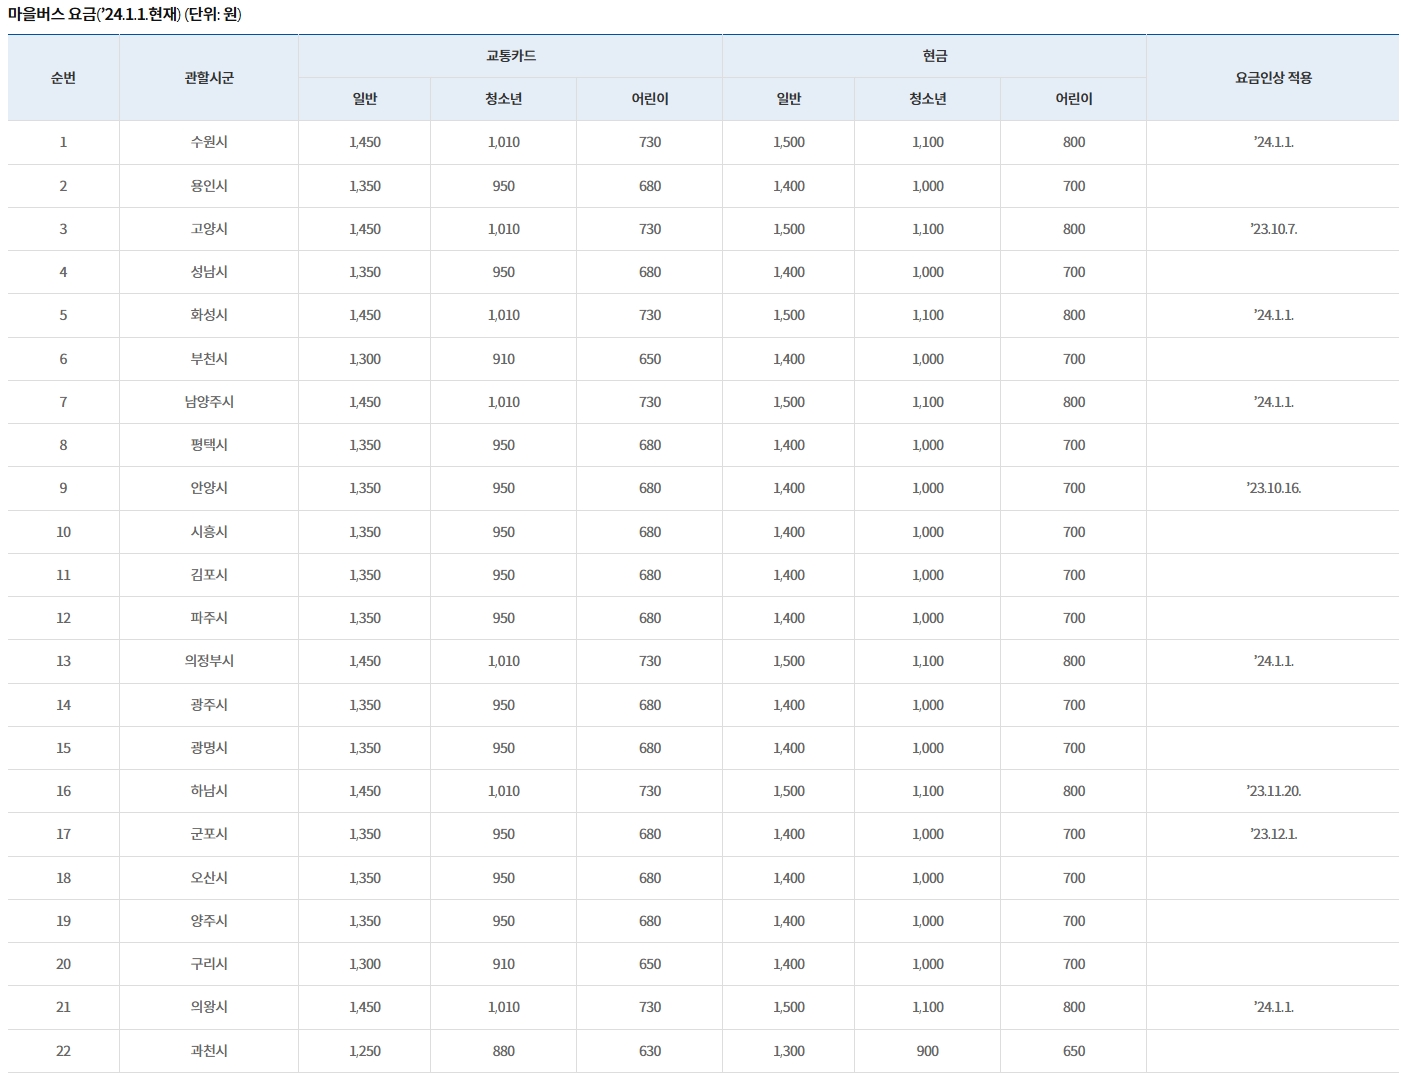1409x1074 pixels.
Task: Click the '24.1.1. date in 의정부시 row
Action: pyautogui.click(x=1273, y=661)
